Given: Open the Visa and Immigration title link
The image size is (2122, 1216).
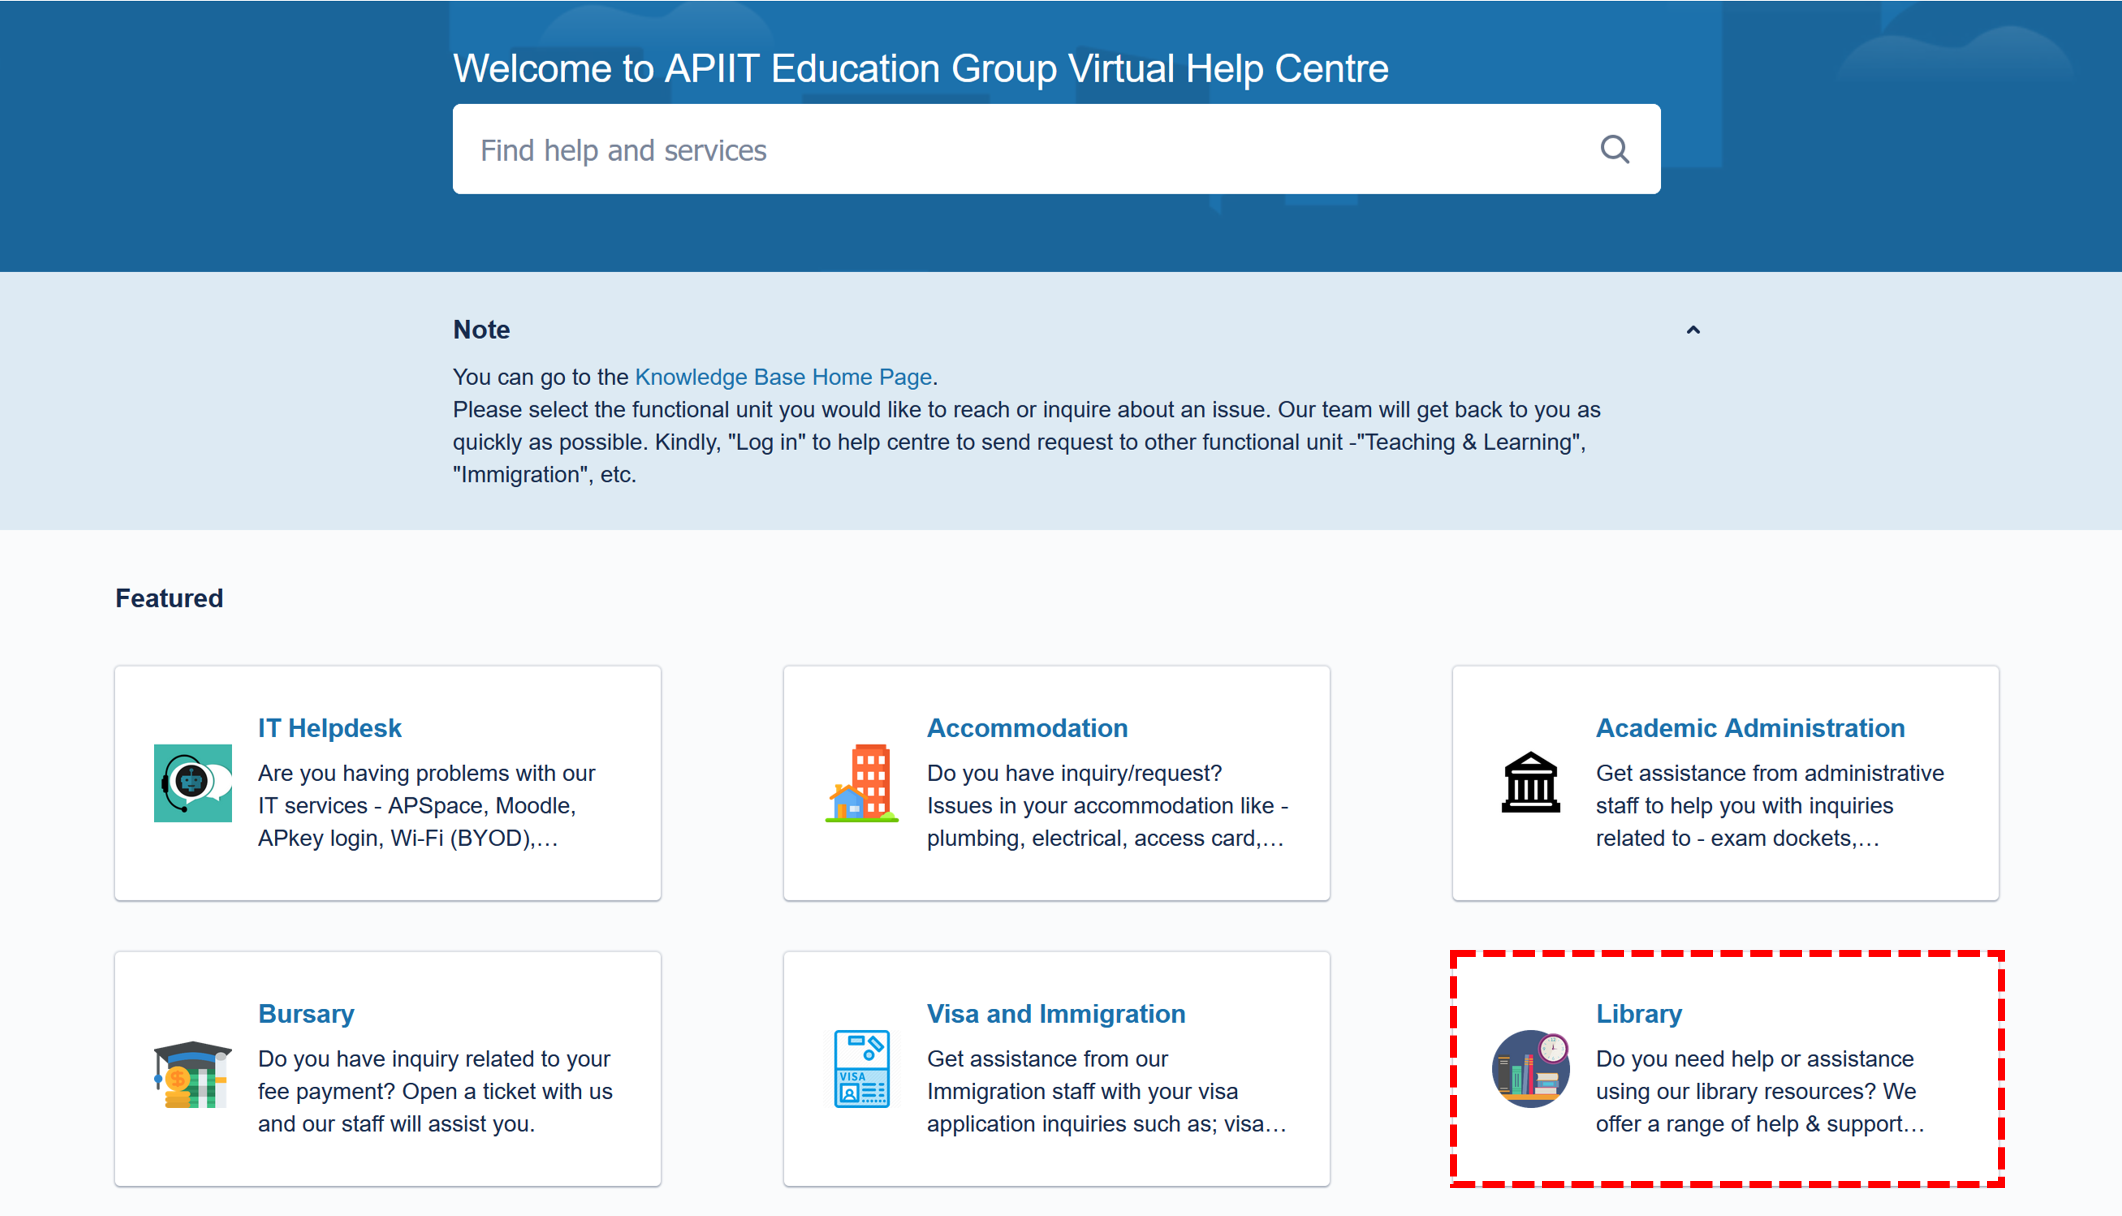Looking at the screenshot, I should click(1056, 1014).
